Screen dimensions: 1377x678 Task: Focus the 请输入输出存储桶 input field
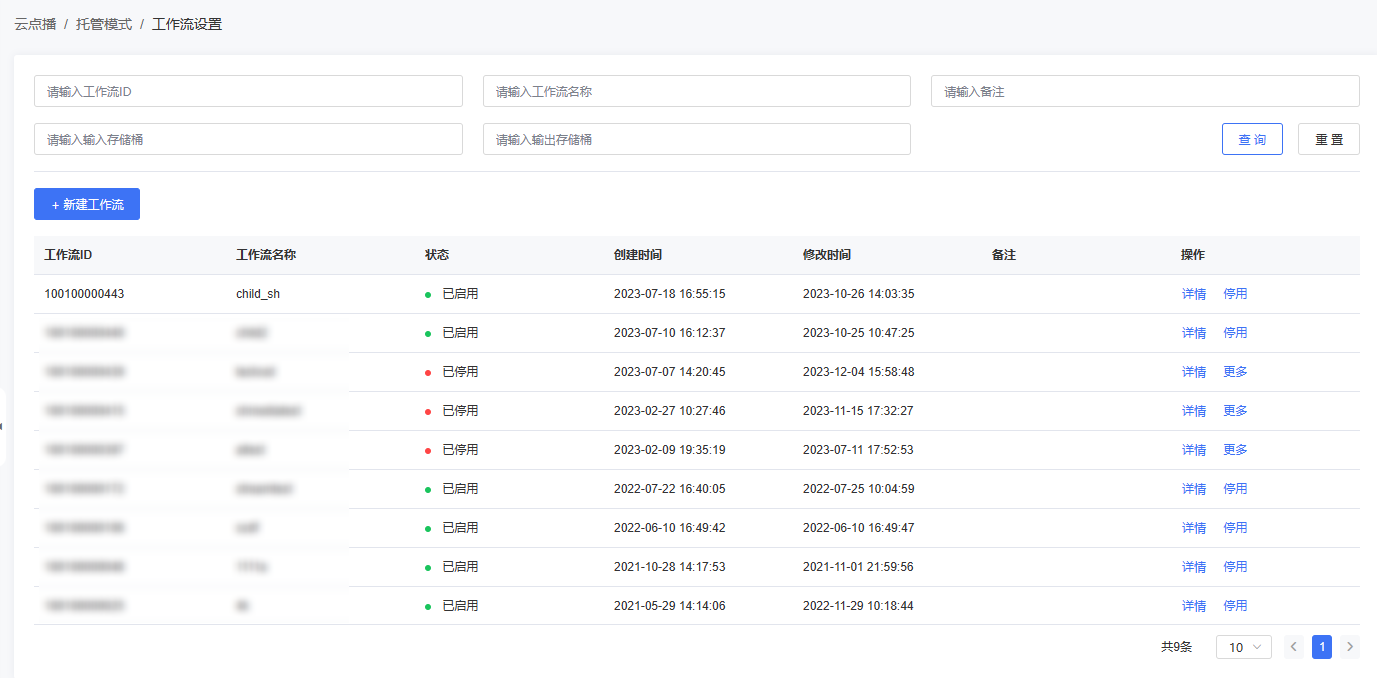click(696, 139)
